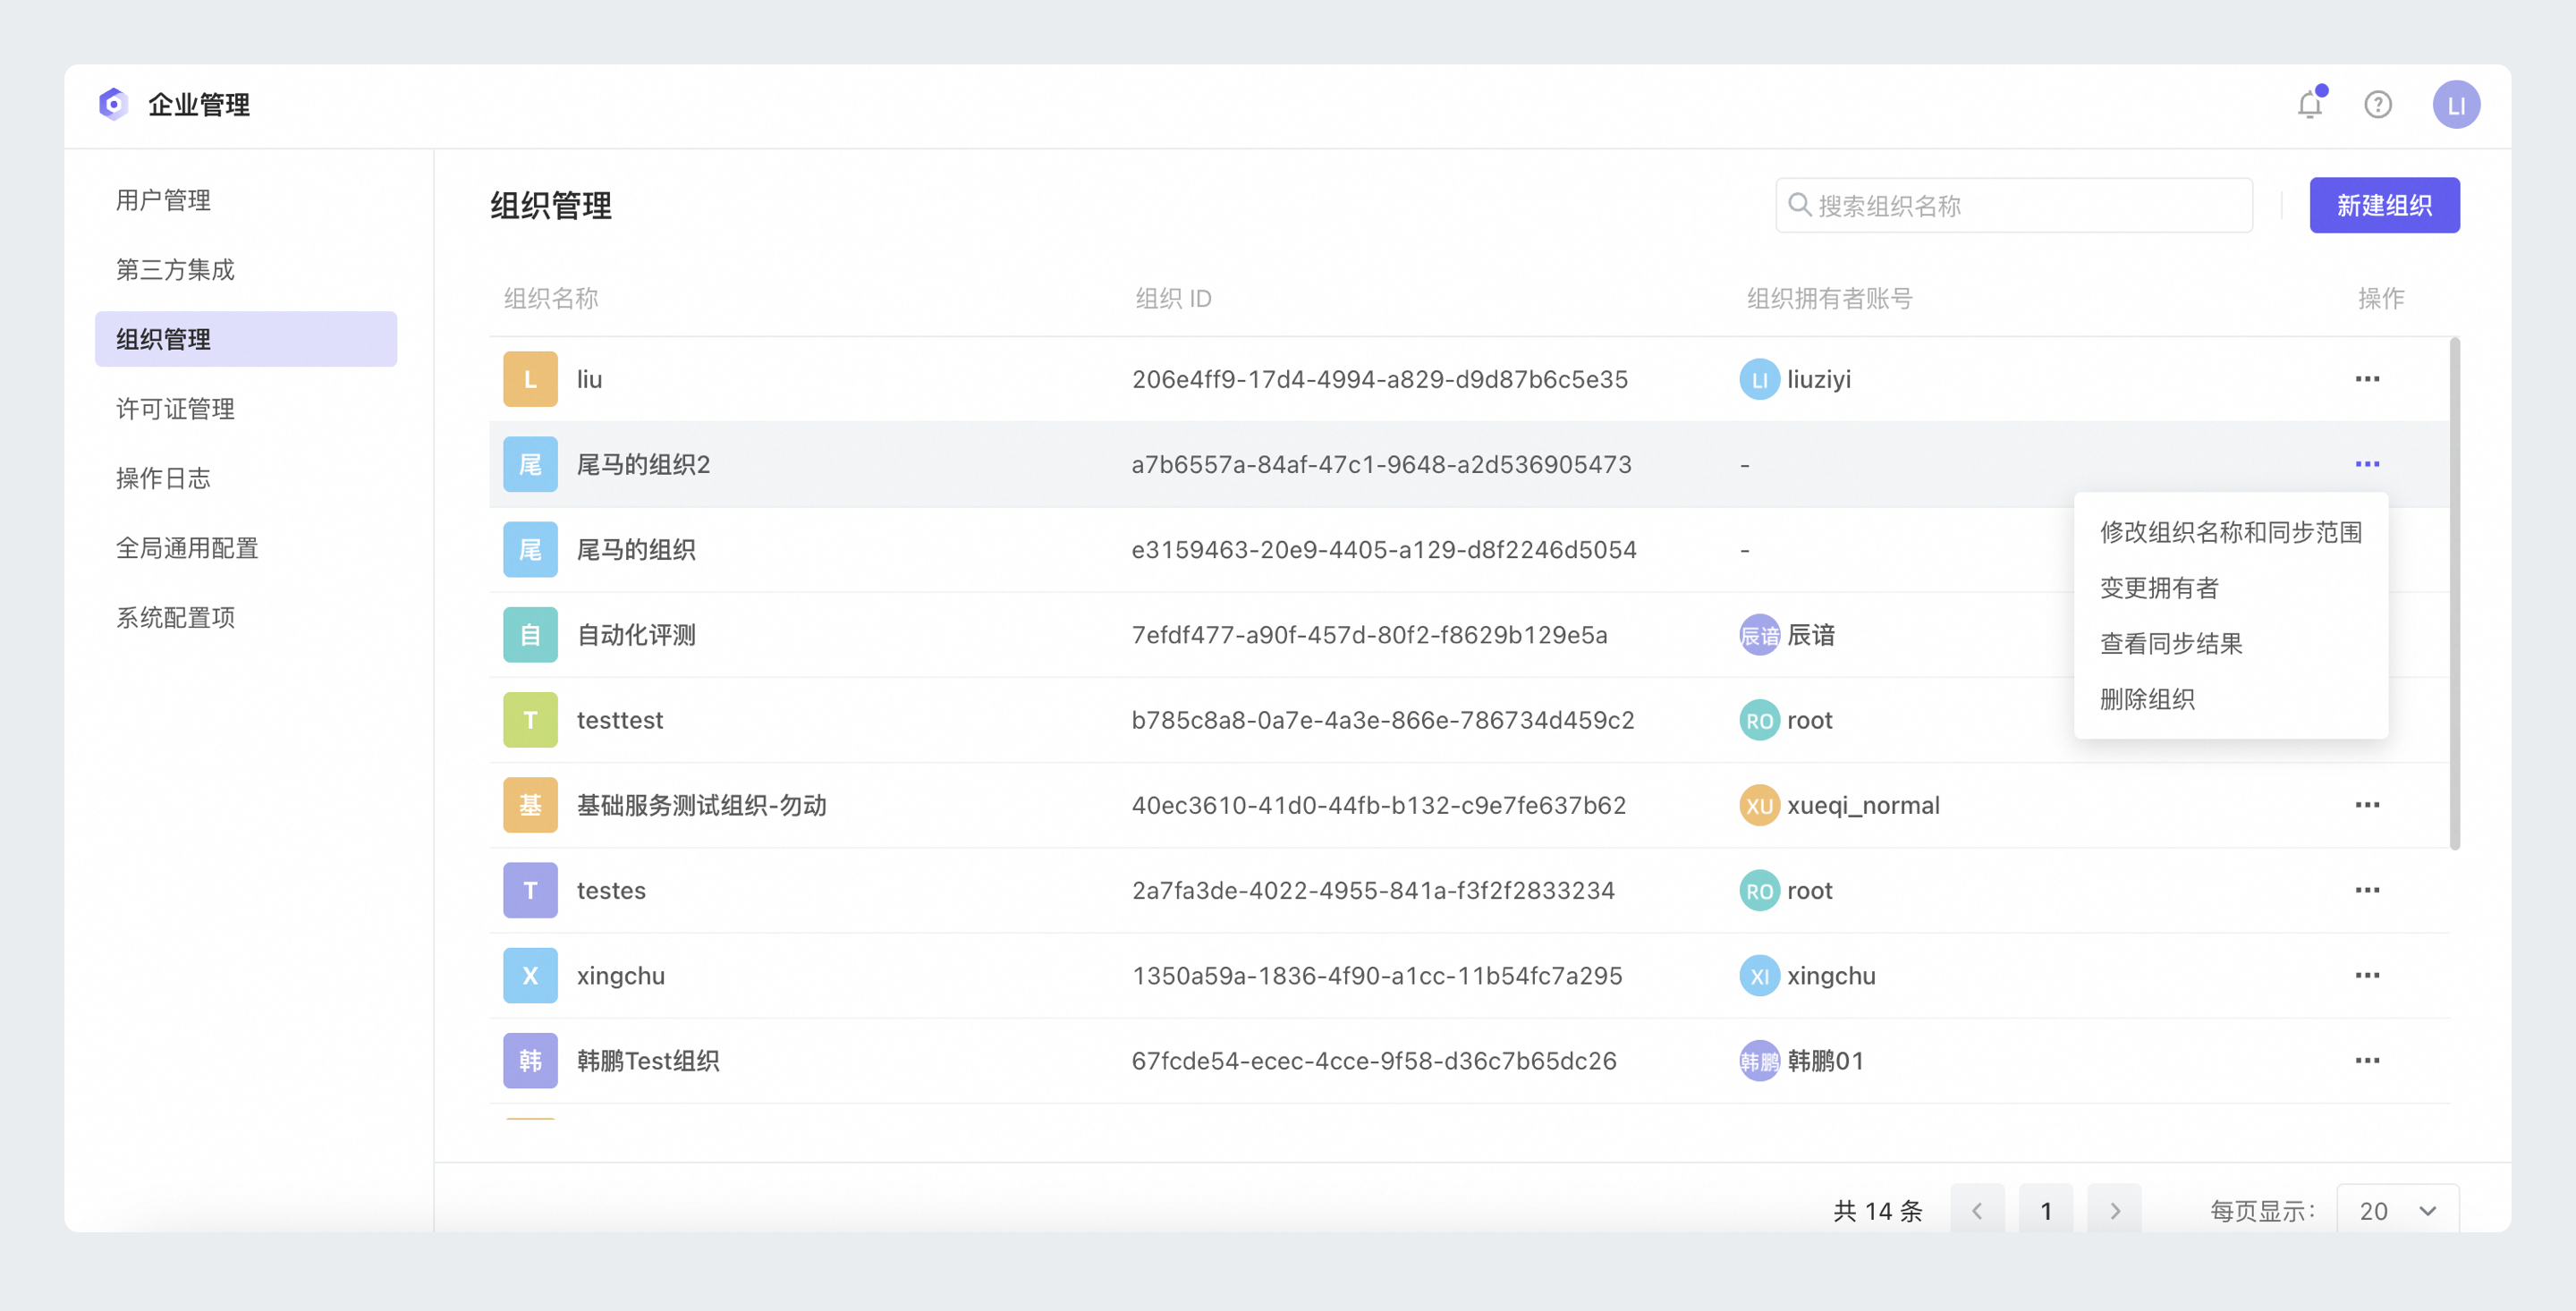Click the 组织 ID column header
This screenshot has width=2576, height=1311.
(1173, 298)
